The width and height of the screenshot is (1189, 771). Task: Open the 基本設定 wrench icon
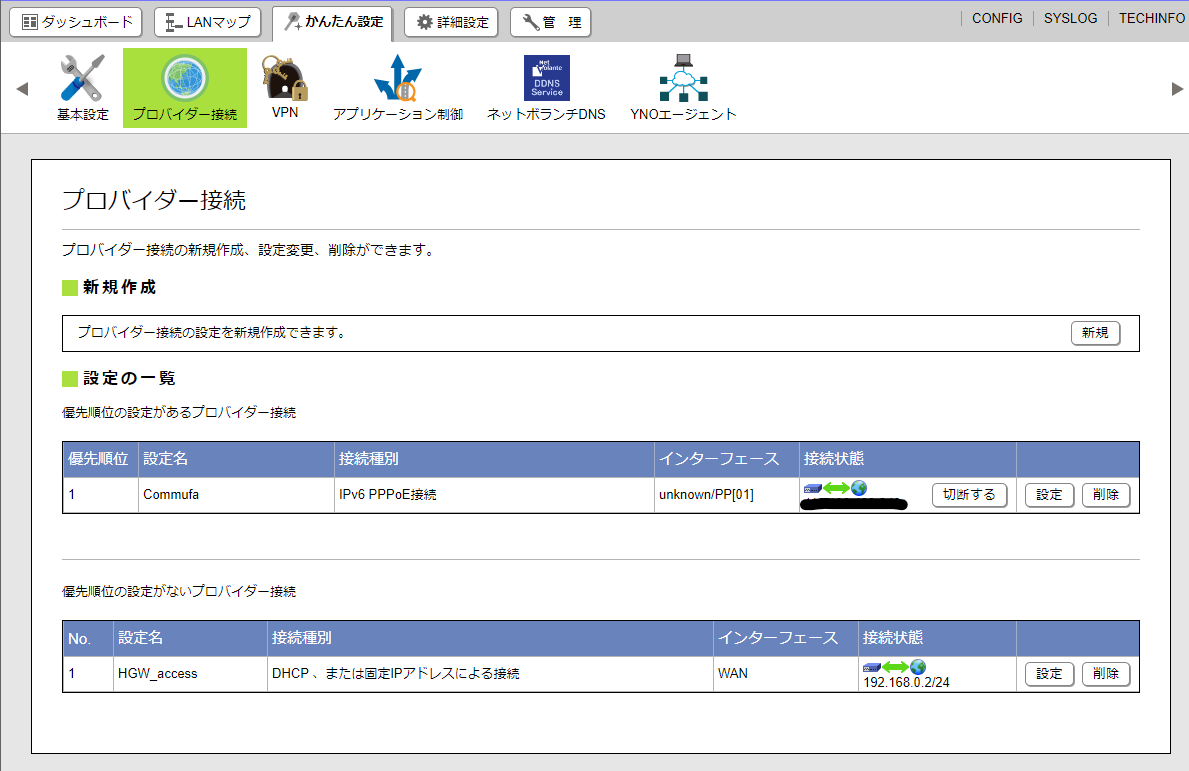[83, 88]
